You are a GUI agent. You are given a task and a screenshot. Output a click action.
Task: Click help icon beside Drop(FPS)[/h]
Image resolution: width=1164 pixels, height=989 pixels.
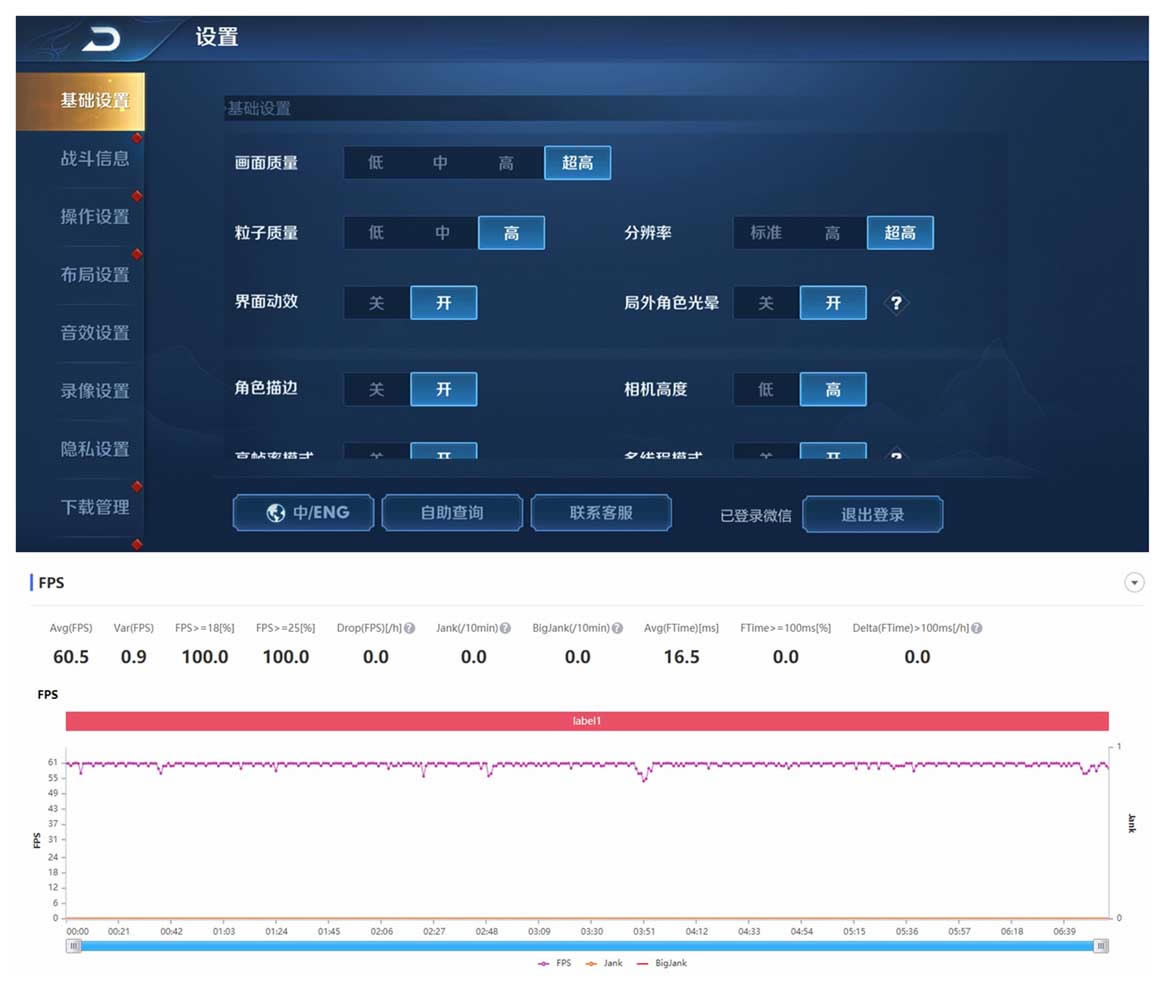(x=409, y=628)
